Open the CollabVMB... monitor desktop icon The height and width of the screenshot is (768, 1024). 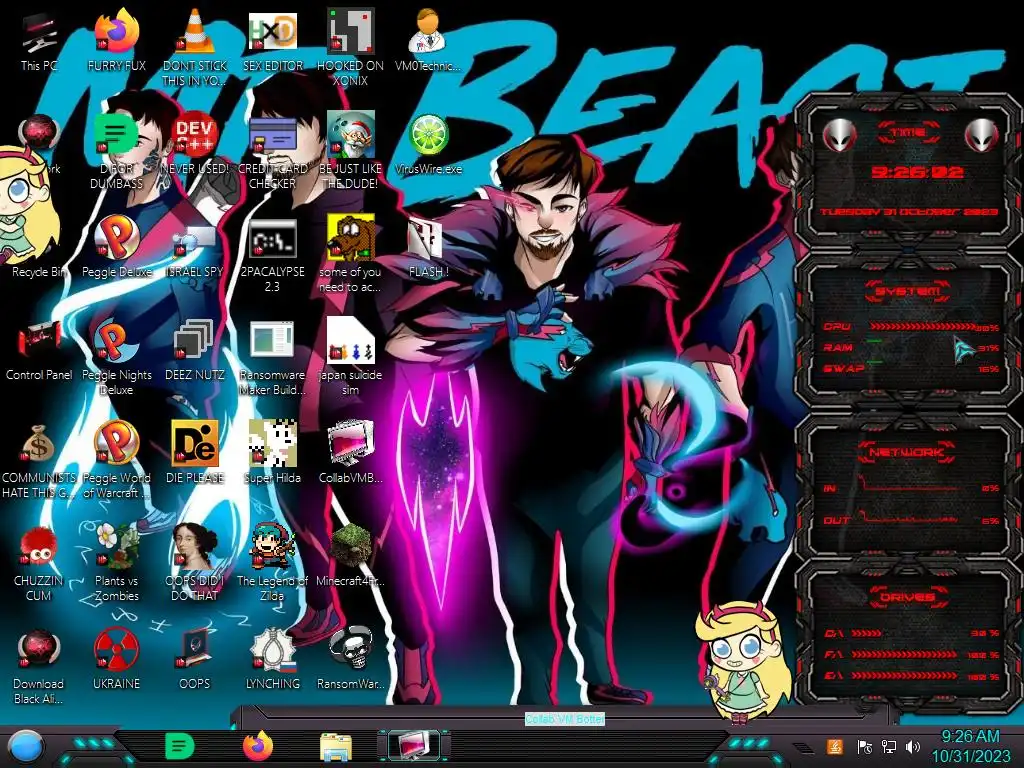pos(351,453)
